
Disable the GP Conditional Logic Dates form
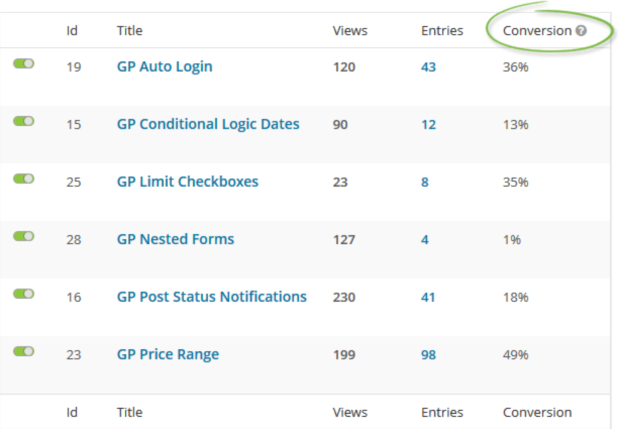24,120
